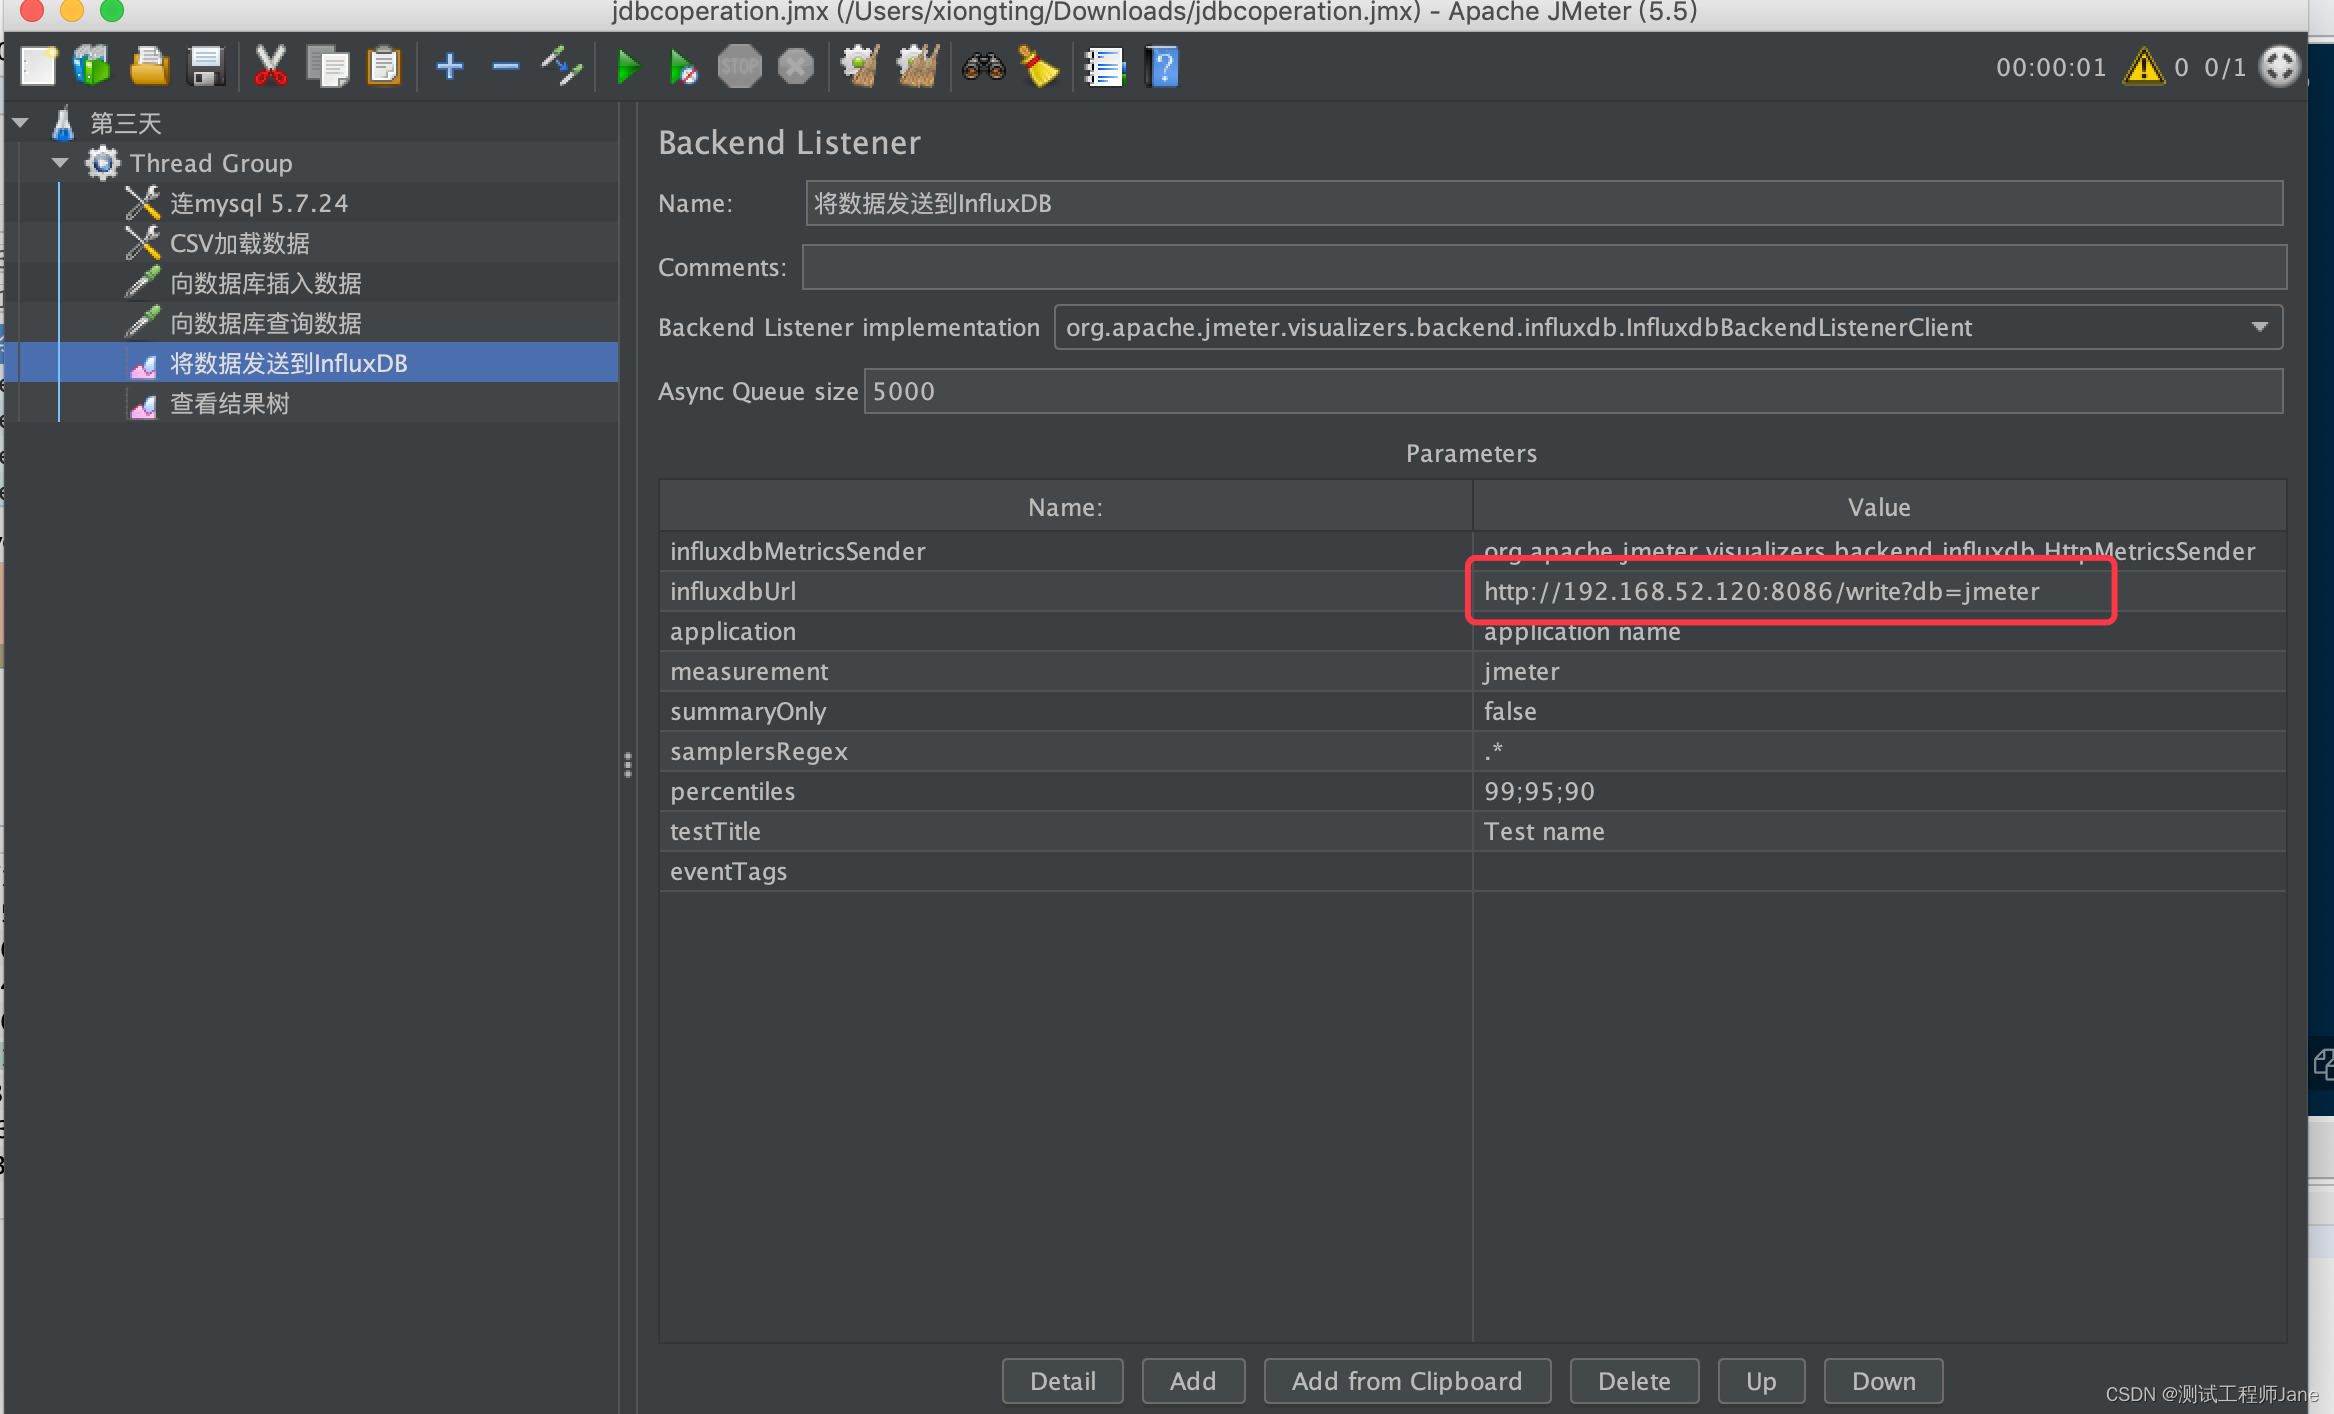Open Help with question mark icon
This screenshot has width=2334, height=1414.
coord(1162,67)
